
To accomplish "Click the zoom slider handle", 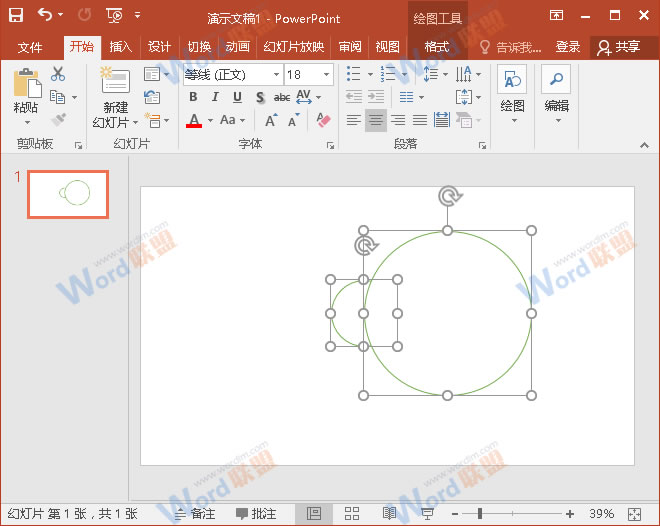I will point(480,513).
